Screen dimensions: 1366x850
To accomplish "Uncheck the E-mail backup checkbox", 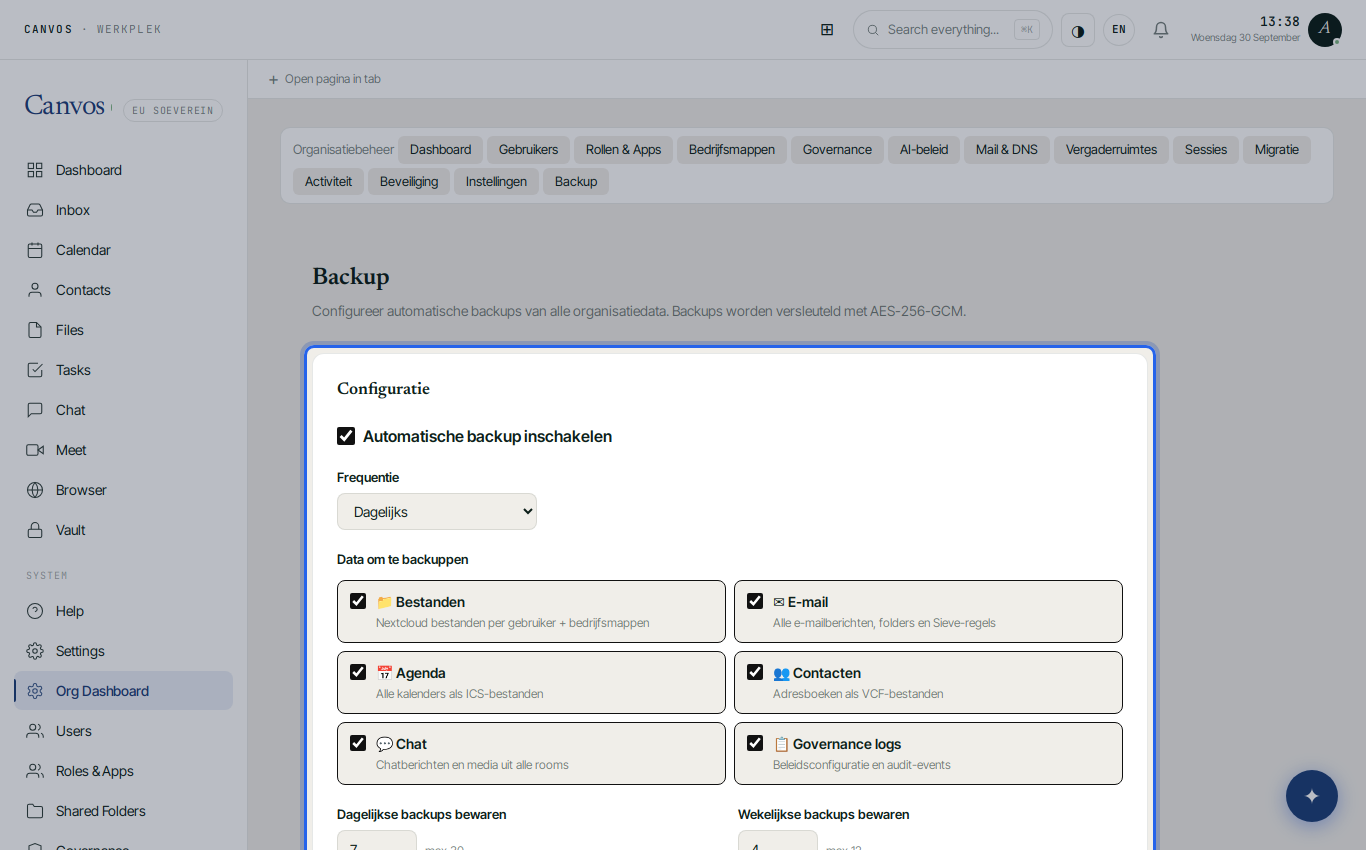I will pyautogui.click(x=755, y=601).
